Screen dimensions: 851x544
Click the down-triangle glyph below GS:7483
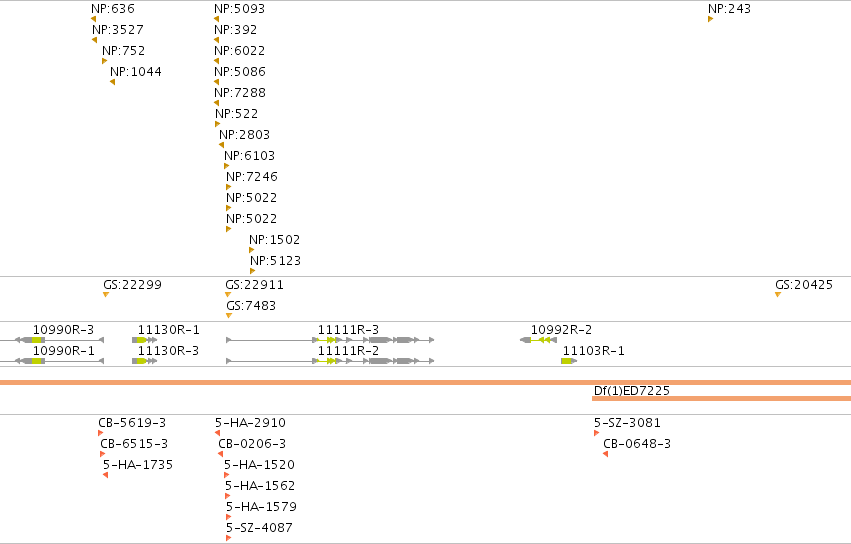(229, 316)
